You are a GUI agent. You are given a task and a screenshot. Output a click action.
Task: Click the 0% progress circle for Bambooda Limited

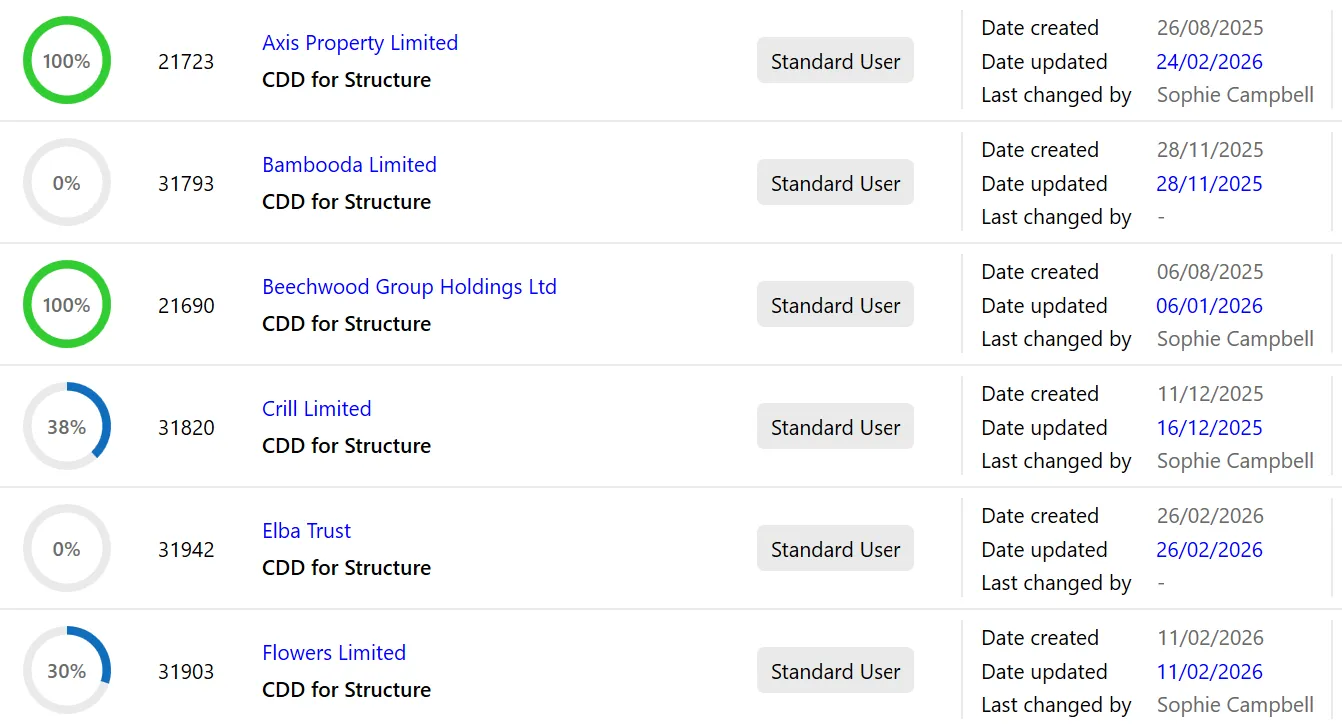point(66,182)
